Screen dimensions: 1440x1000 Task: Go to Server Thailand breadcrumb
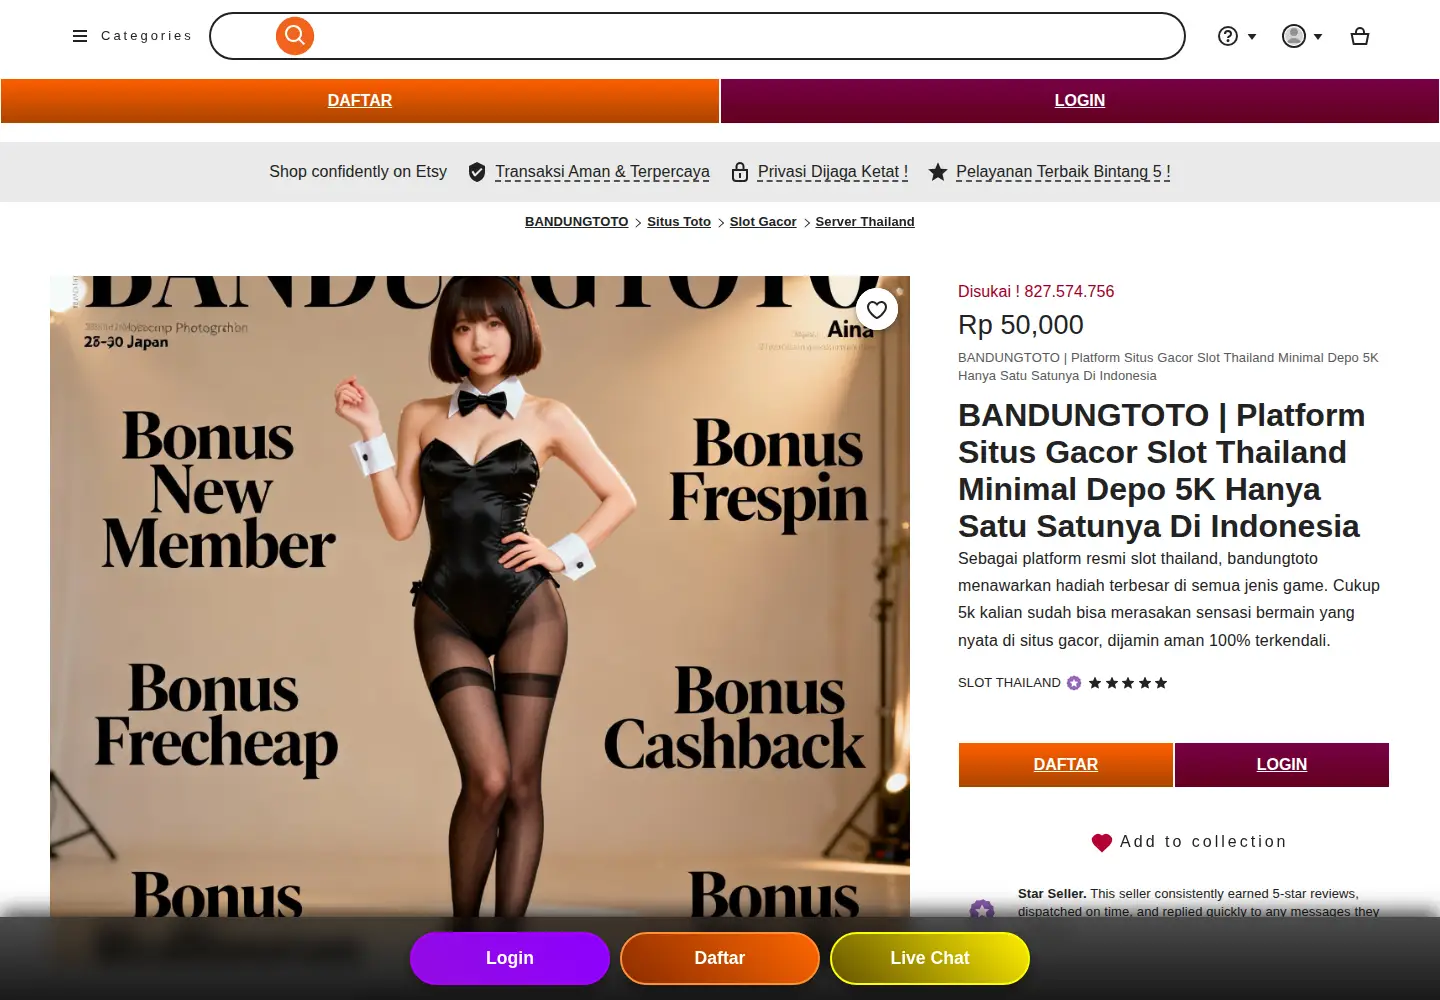point(865,222)
